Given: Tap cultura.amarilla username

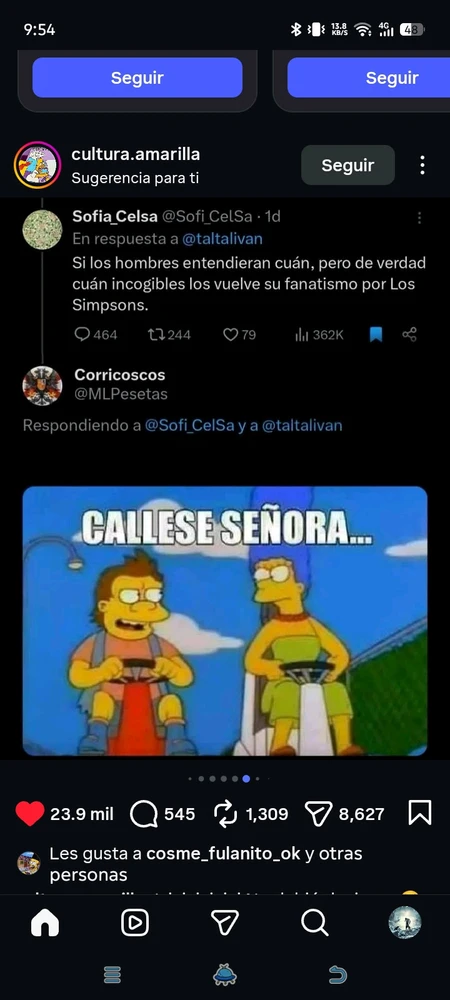Looking at the screenshot, I should [x=136, y=154].
